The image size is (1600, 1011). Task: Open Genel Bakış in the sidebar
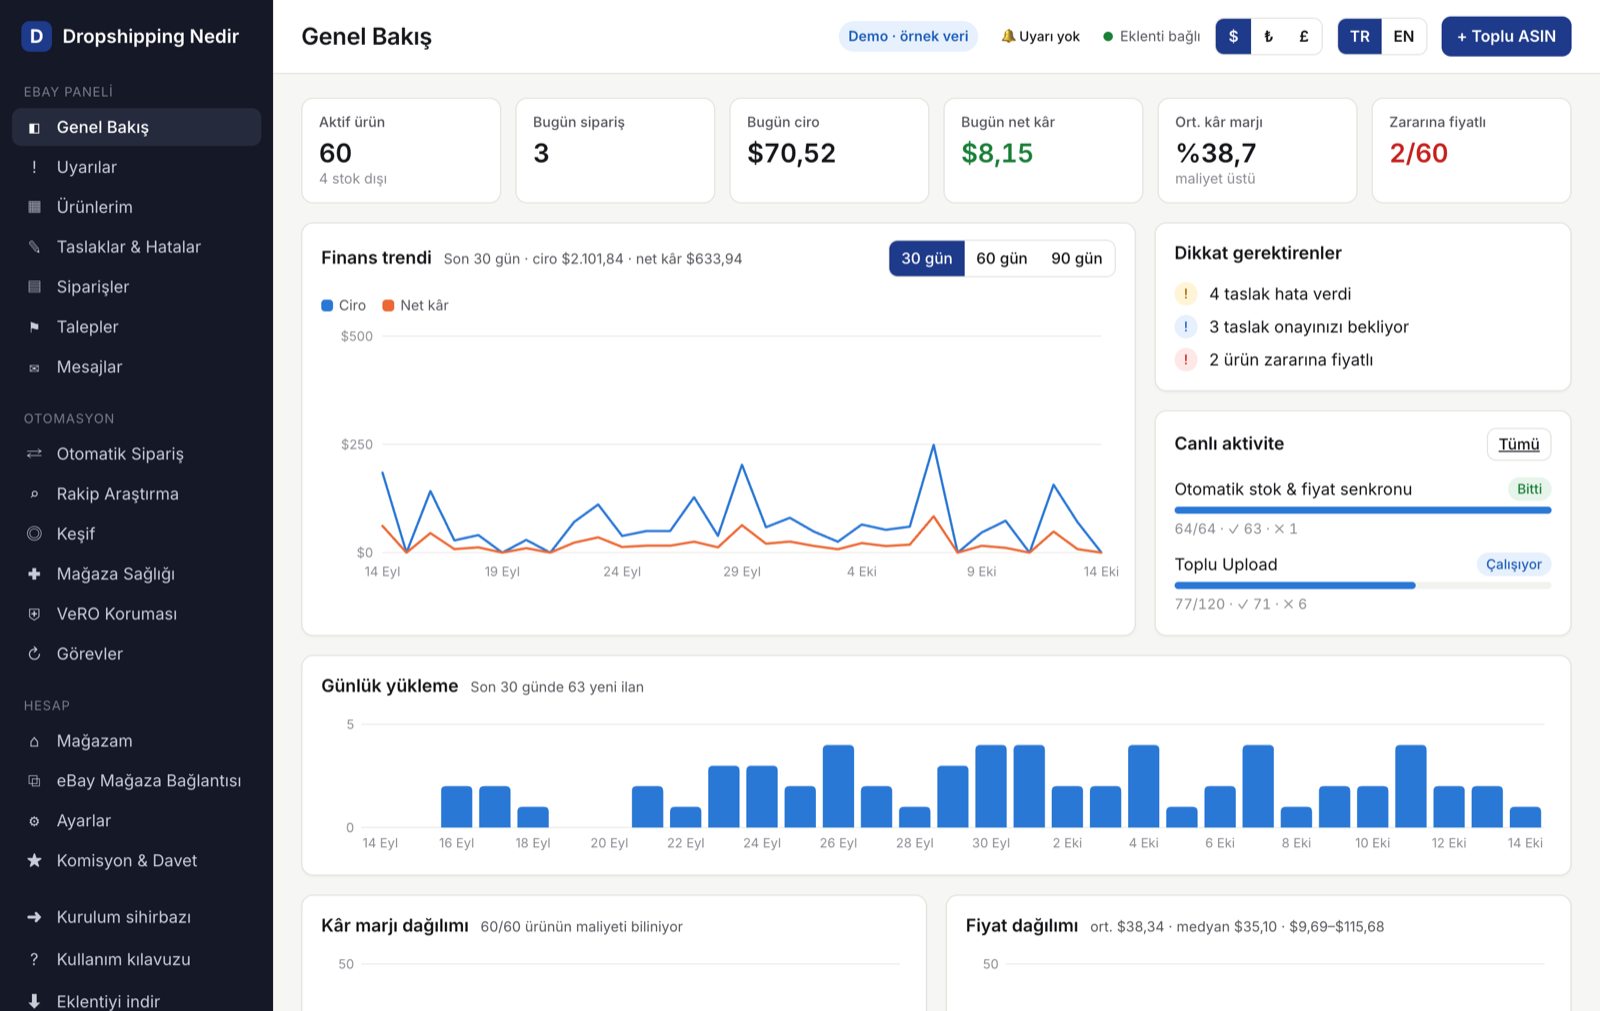pyautogui.click(x=136, y=127)
